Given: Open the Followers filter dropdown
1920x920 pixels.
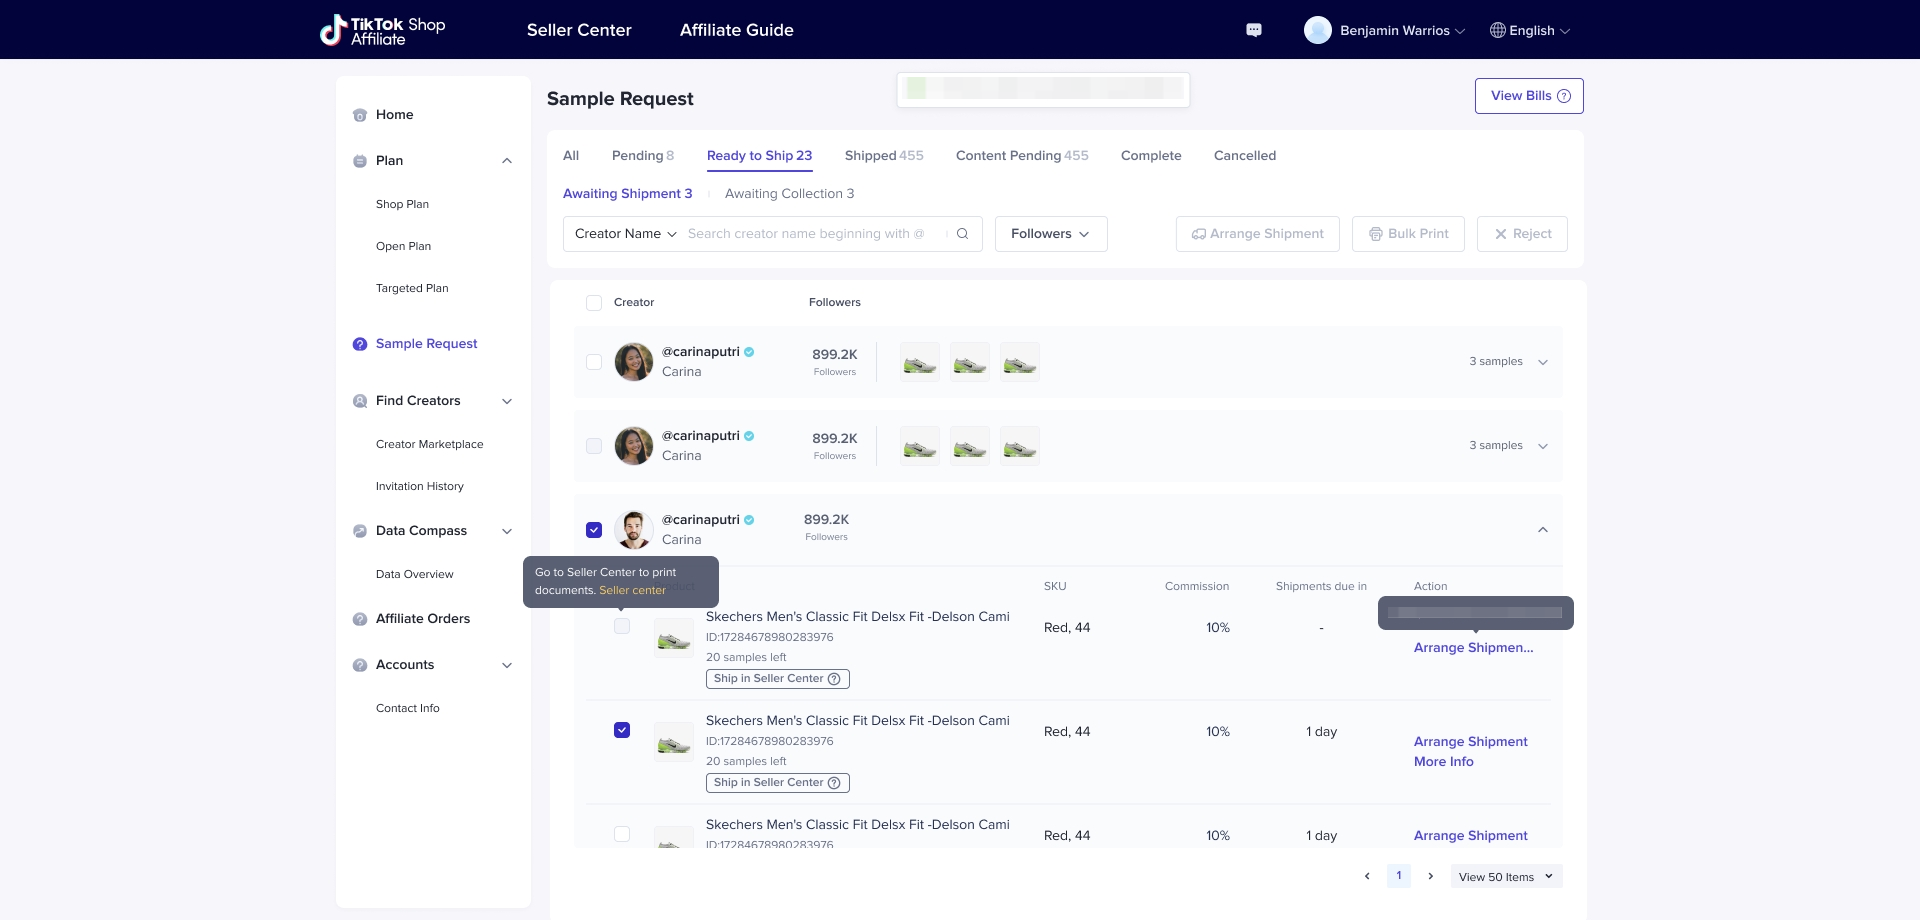Looking at the screenshot, I should [1051, 234].
